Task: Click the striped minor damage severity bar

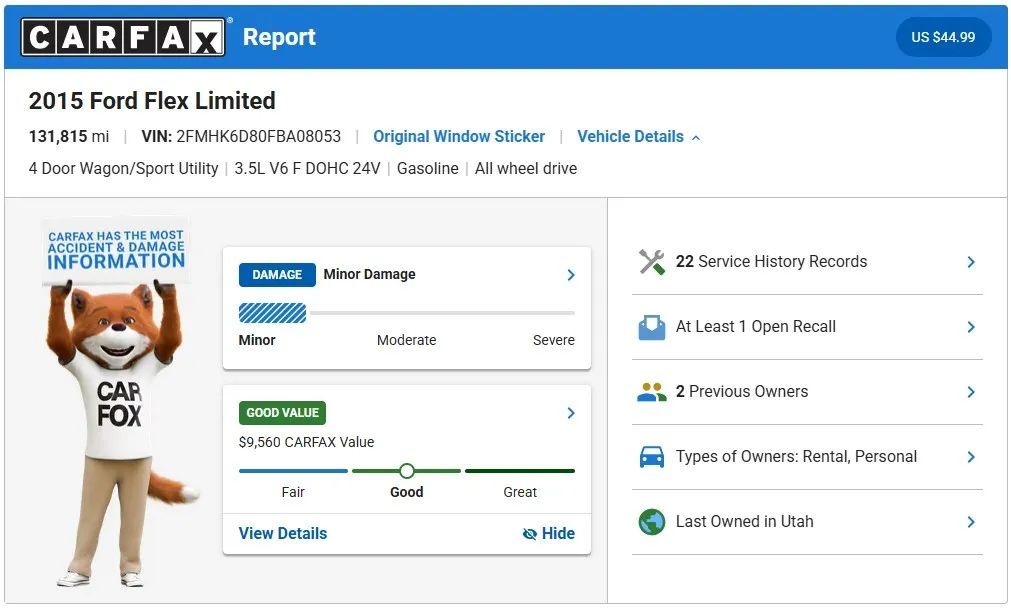Action: point(273,313)
